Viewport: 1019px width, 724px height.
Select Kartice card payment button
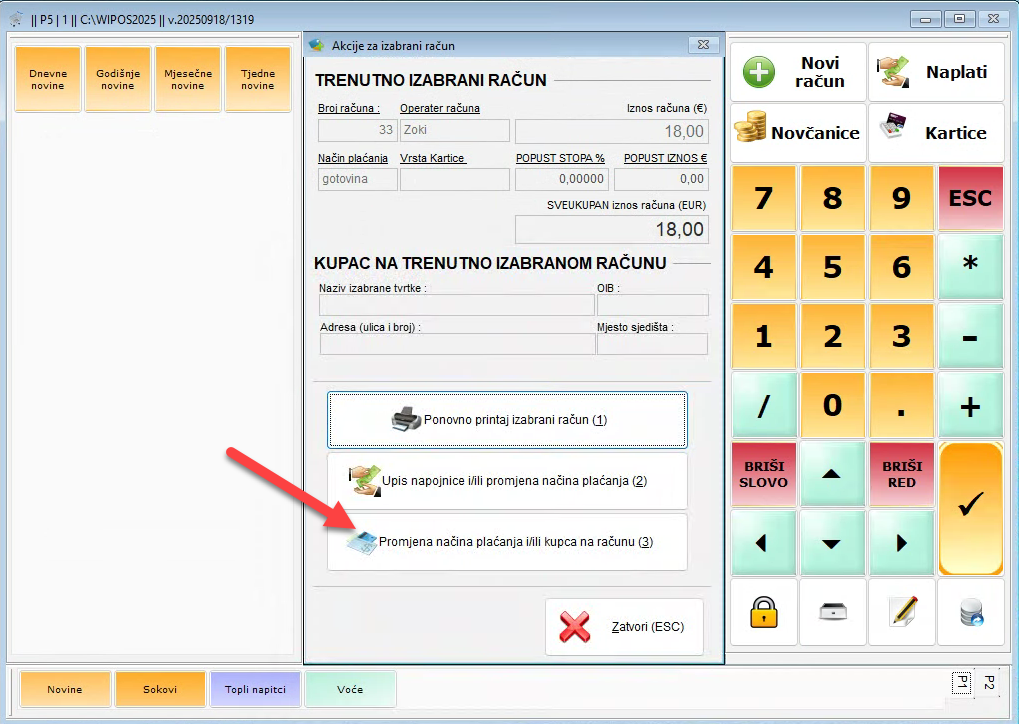pos(935,132)
